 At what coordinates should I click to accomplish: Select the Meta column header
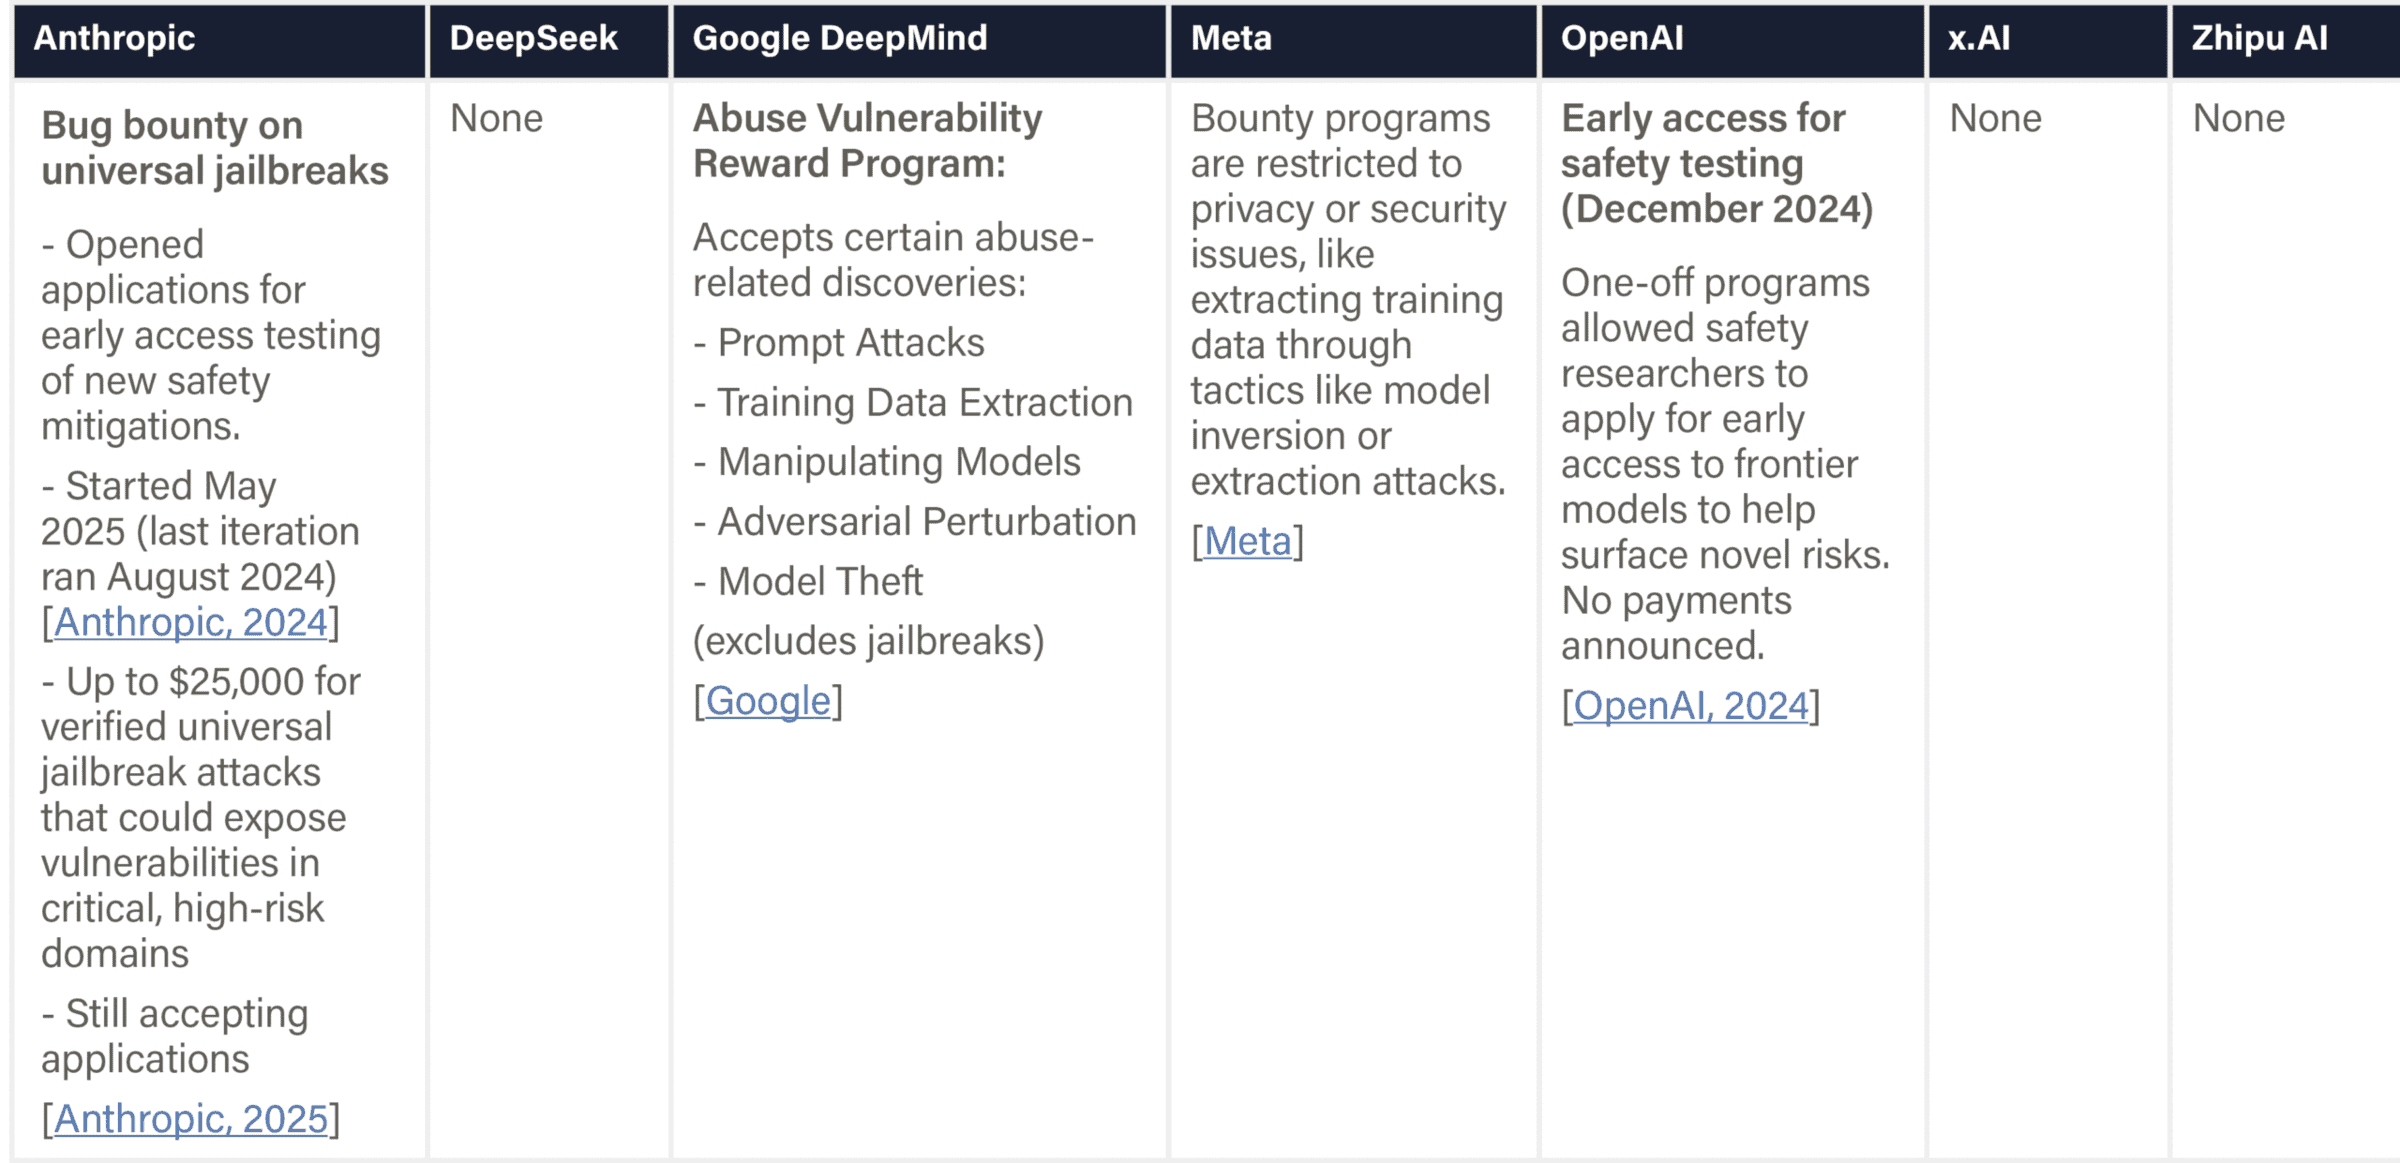pos(1231,38)
